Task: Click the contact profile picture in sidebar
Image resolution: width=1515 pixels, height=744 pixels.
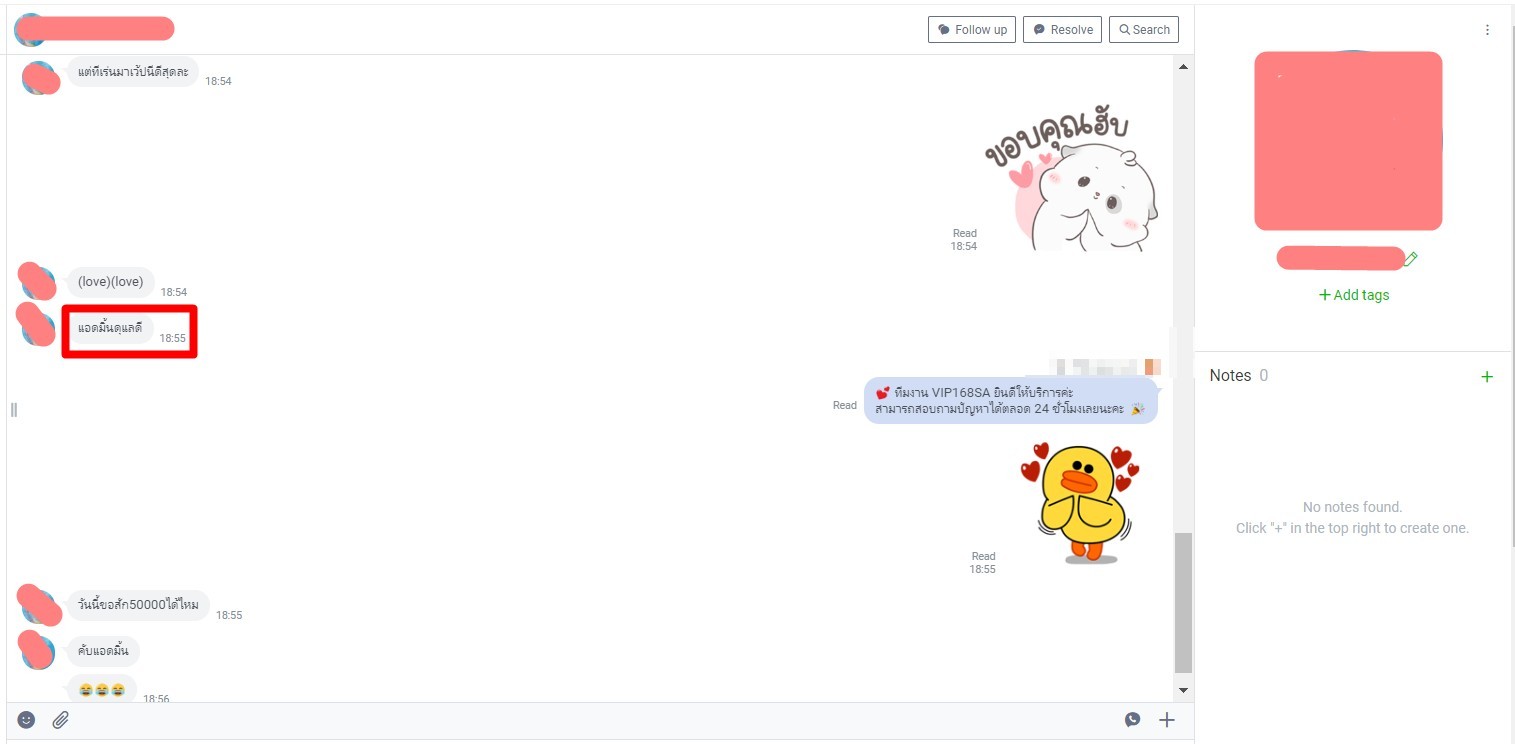Action: tap(1348, 141)
